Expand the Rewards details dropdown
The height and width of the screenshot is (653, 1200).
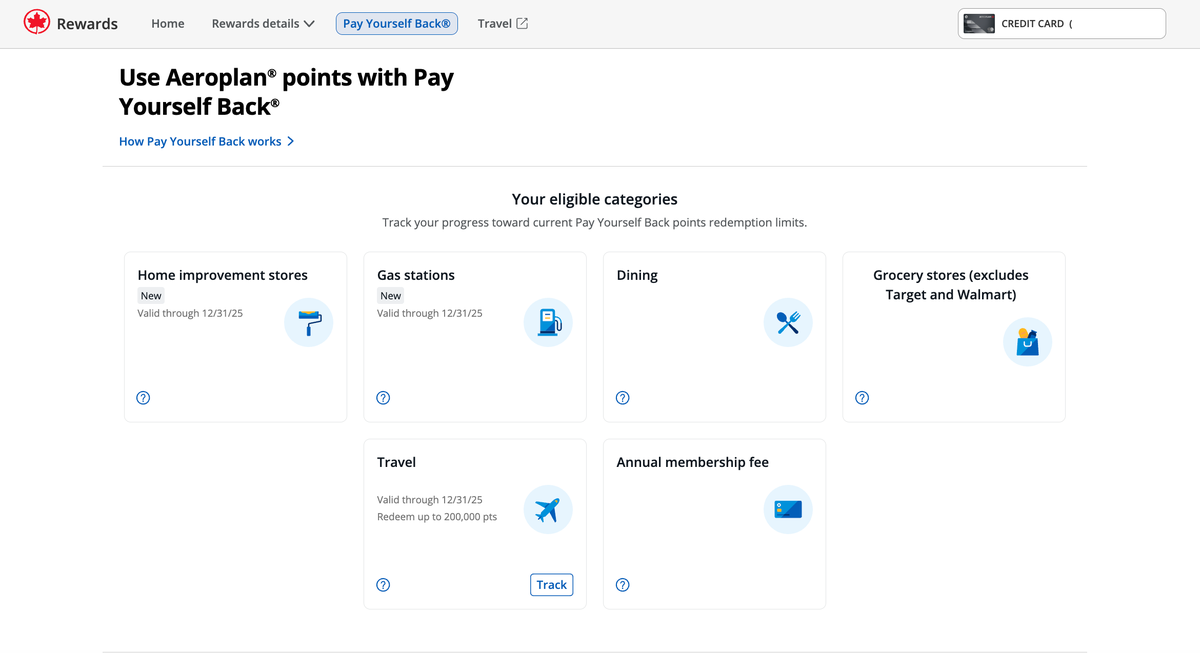pos(263,23)
